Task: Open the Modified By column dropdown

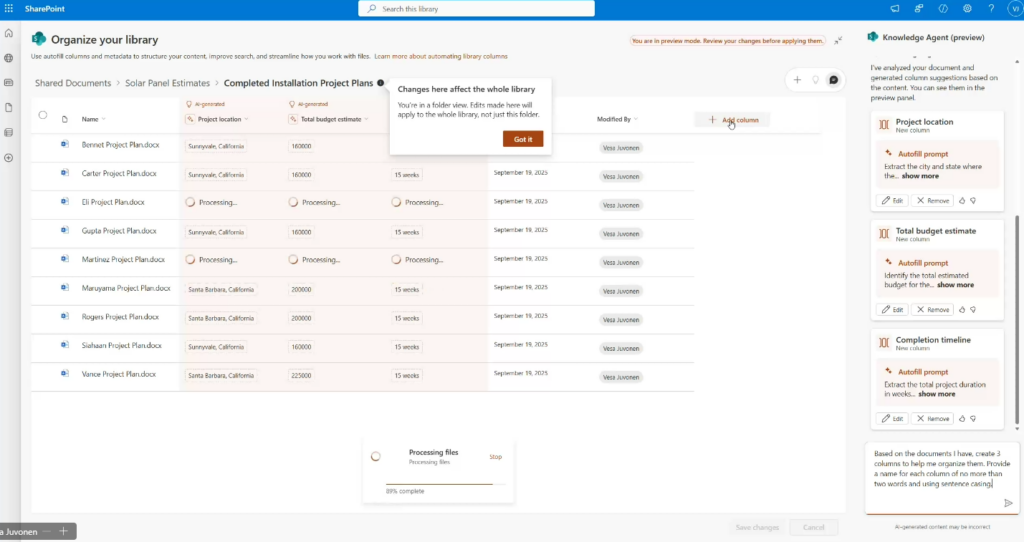Action: tap(635, 119)
